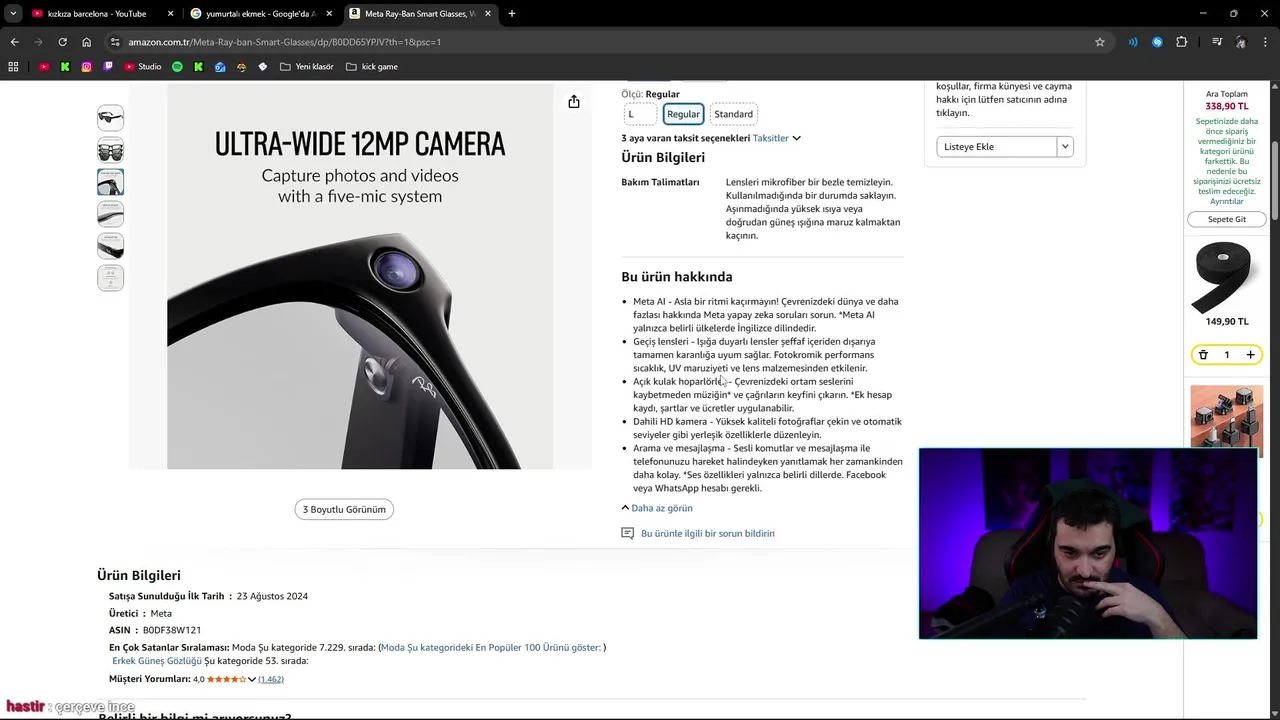Screen dimensions: 1280x720
Task: Click the Sepete Git button
Action: pos(1227,219)
